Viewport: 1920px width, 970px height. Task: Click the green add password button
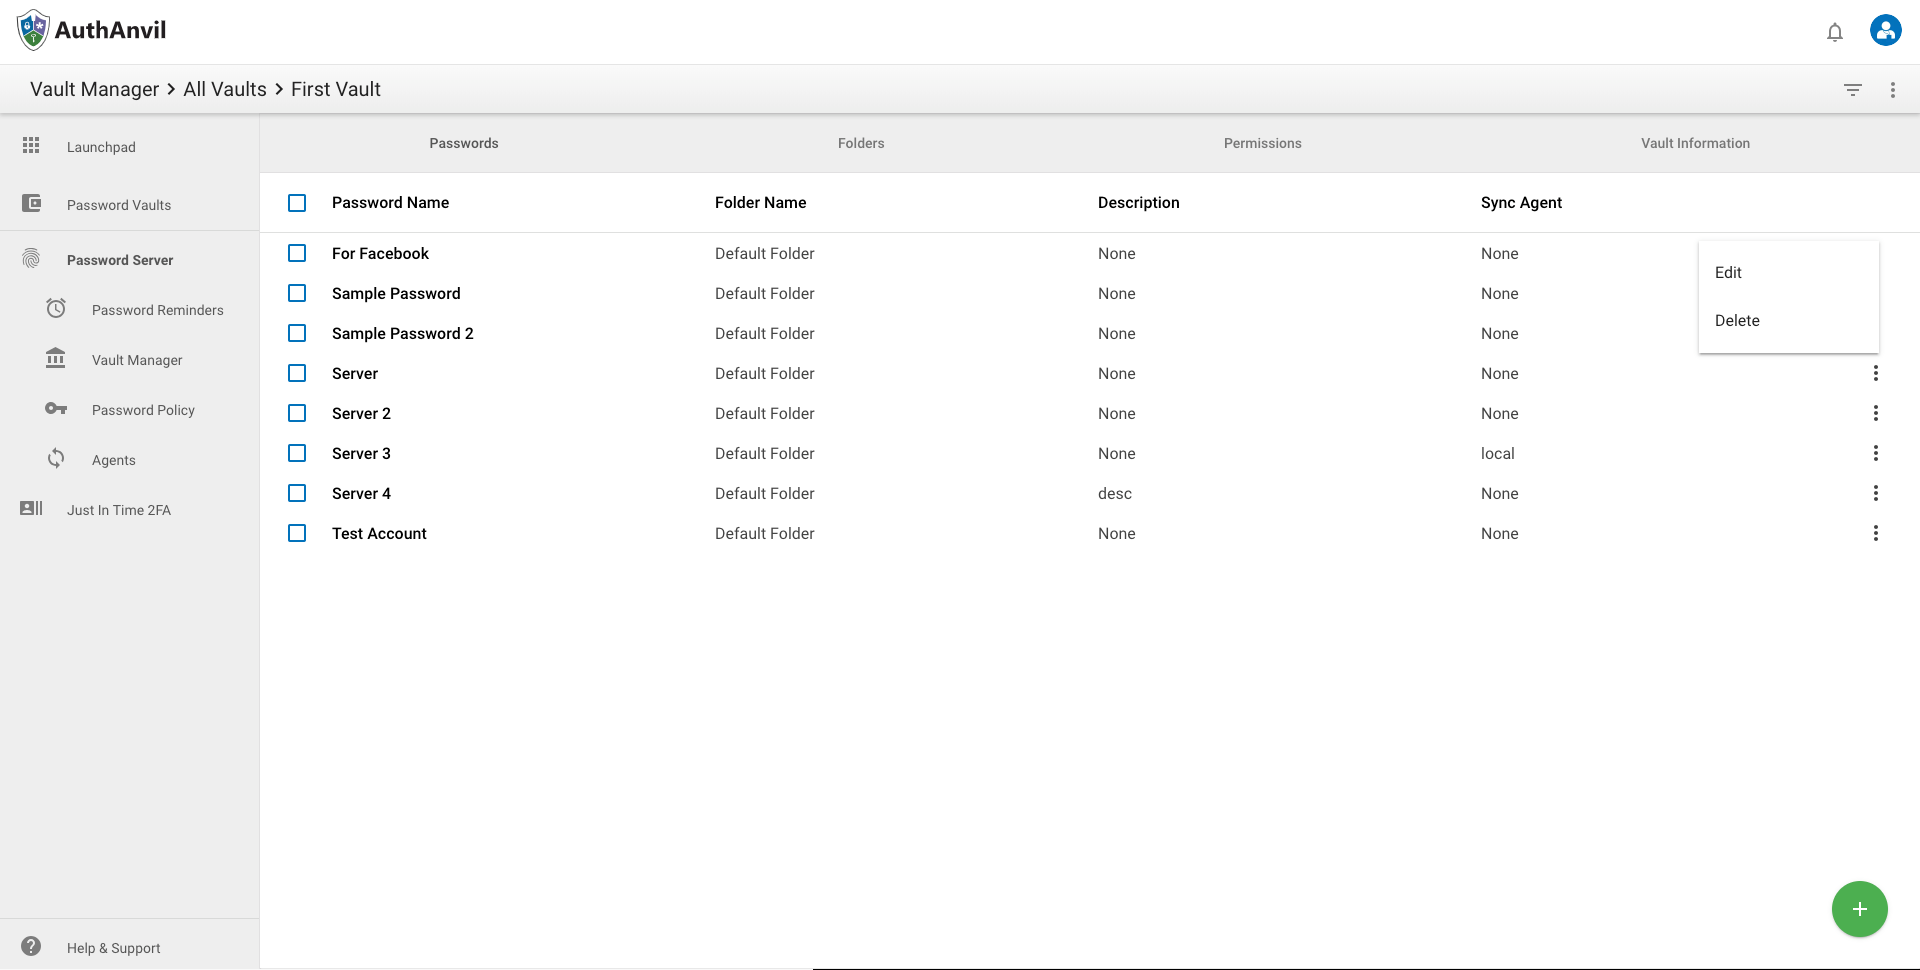click(x=1859, y=909)
